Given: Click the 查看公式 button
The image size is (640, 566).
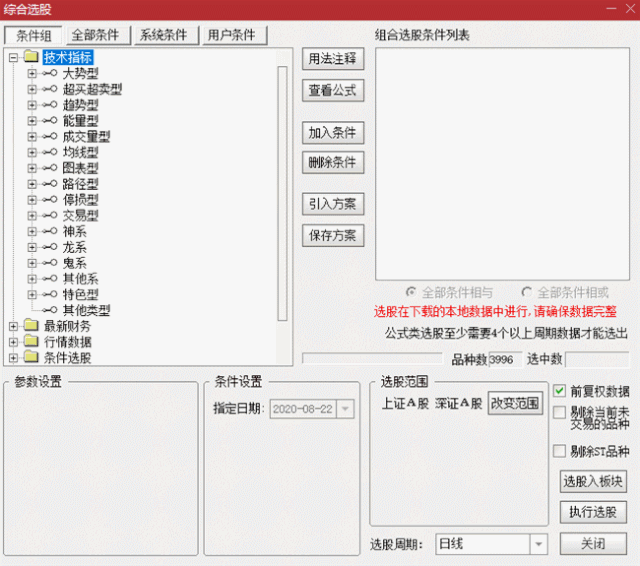Looking at the screenshot, I should pyautogui.click(x=333, y=90).
